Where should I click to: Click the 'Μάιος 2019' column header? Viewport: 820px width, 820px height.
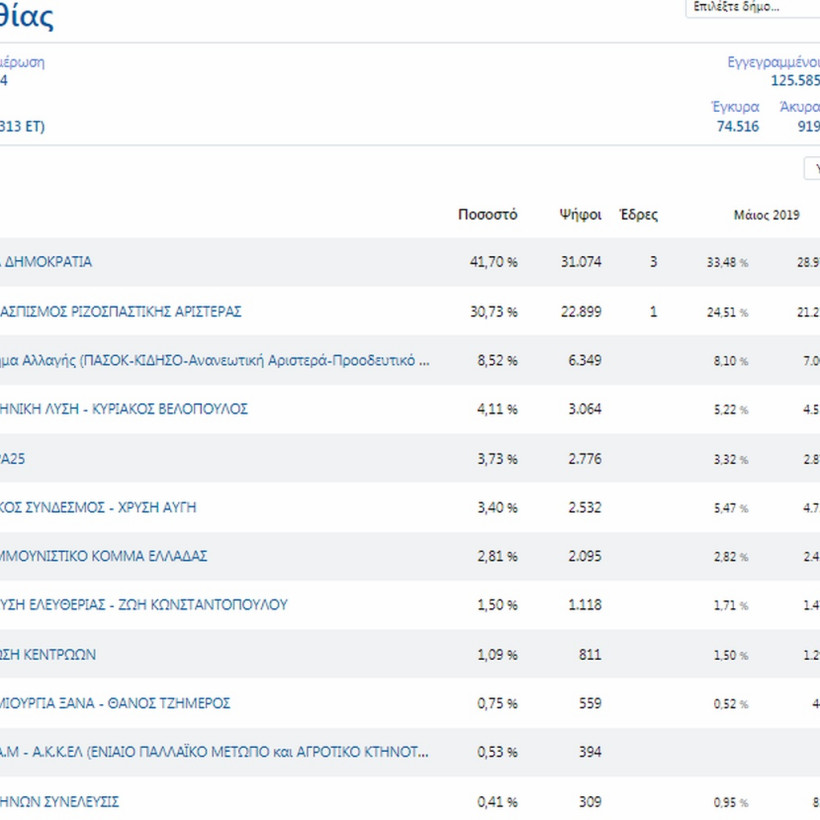(767, 215)
